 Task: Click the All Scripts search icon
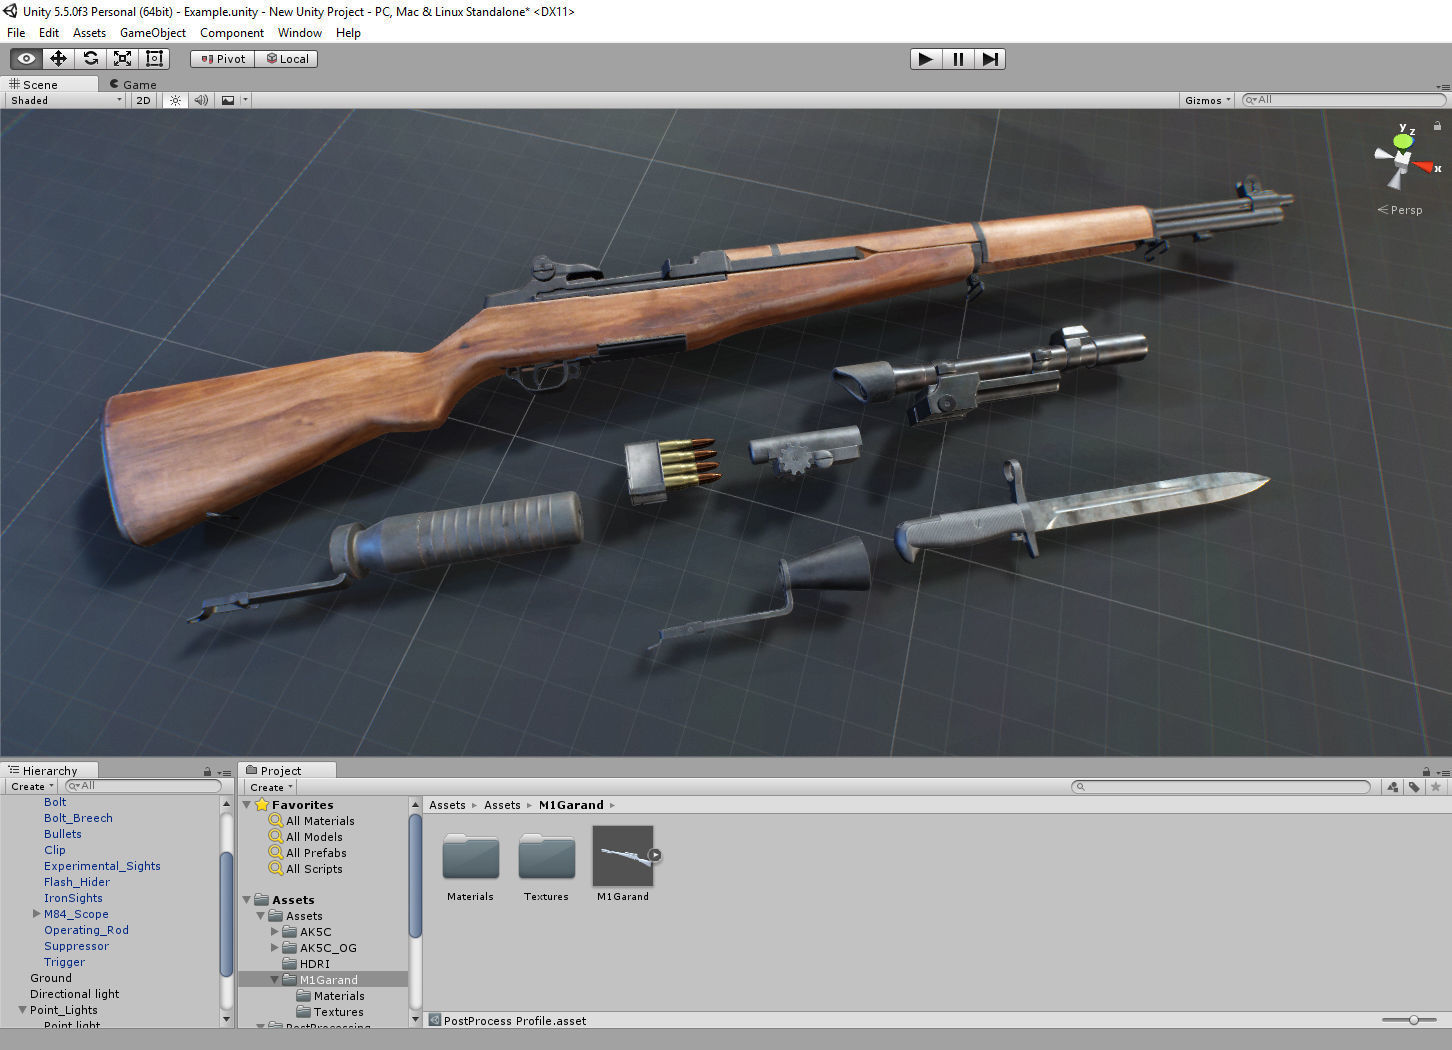pos(276,869)
